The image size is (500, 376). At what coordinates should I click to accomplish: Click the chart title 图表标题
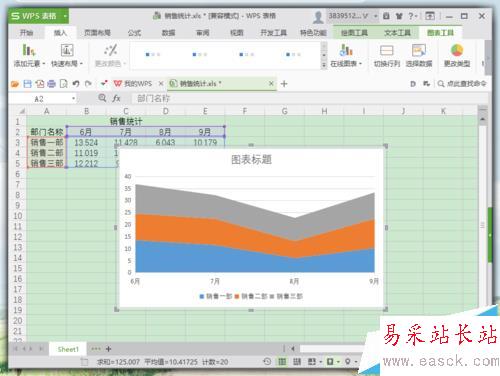point(251,160)
